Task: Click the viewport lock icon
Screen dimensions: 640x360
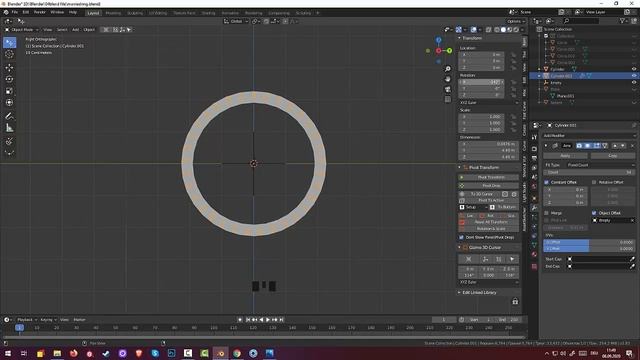Action: (x=515, y=301)
